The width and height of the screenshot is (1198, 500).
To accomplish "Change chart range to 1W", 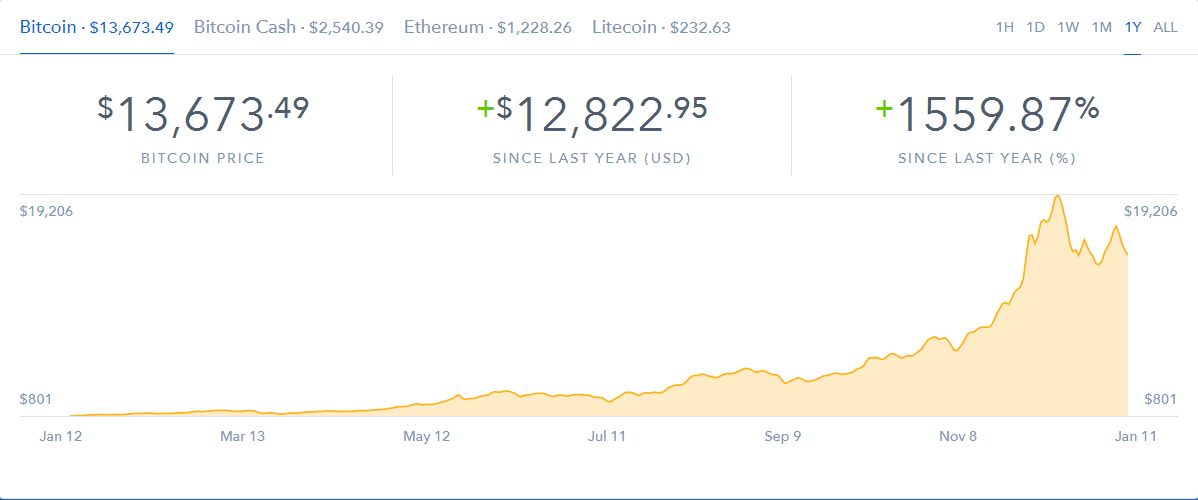I will [x=1068, y=27].
